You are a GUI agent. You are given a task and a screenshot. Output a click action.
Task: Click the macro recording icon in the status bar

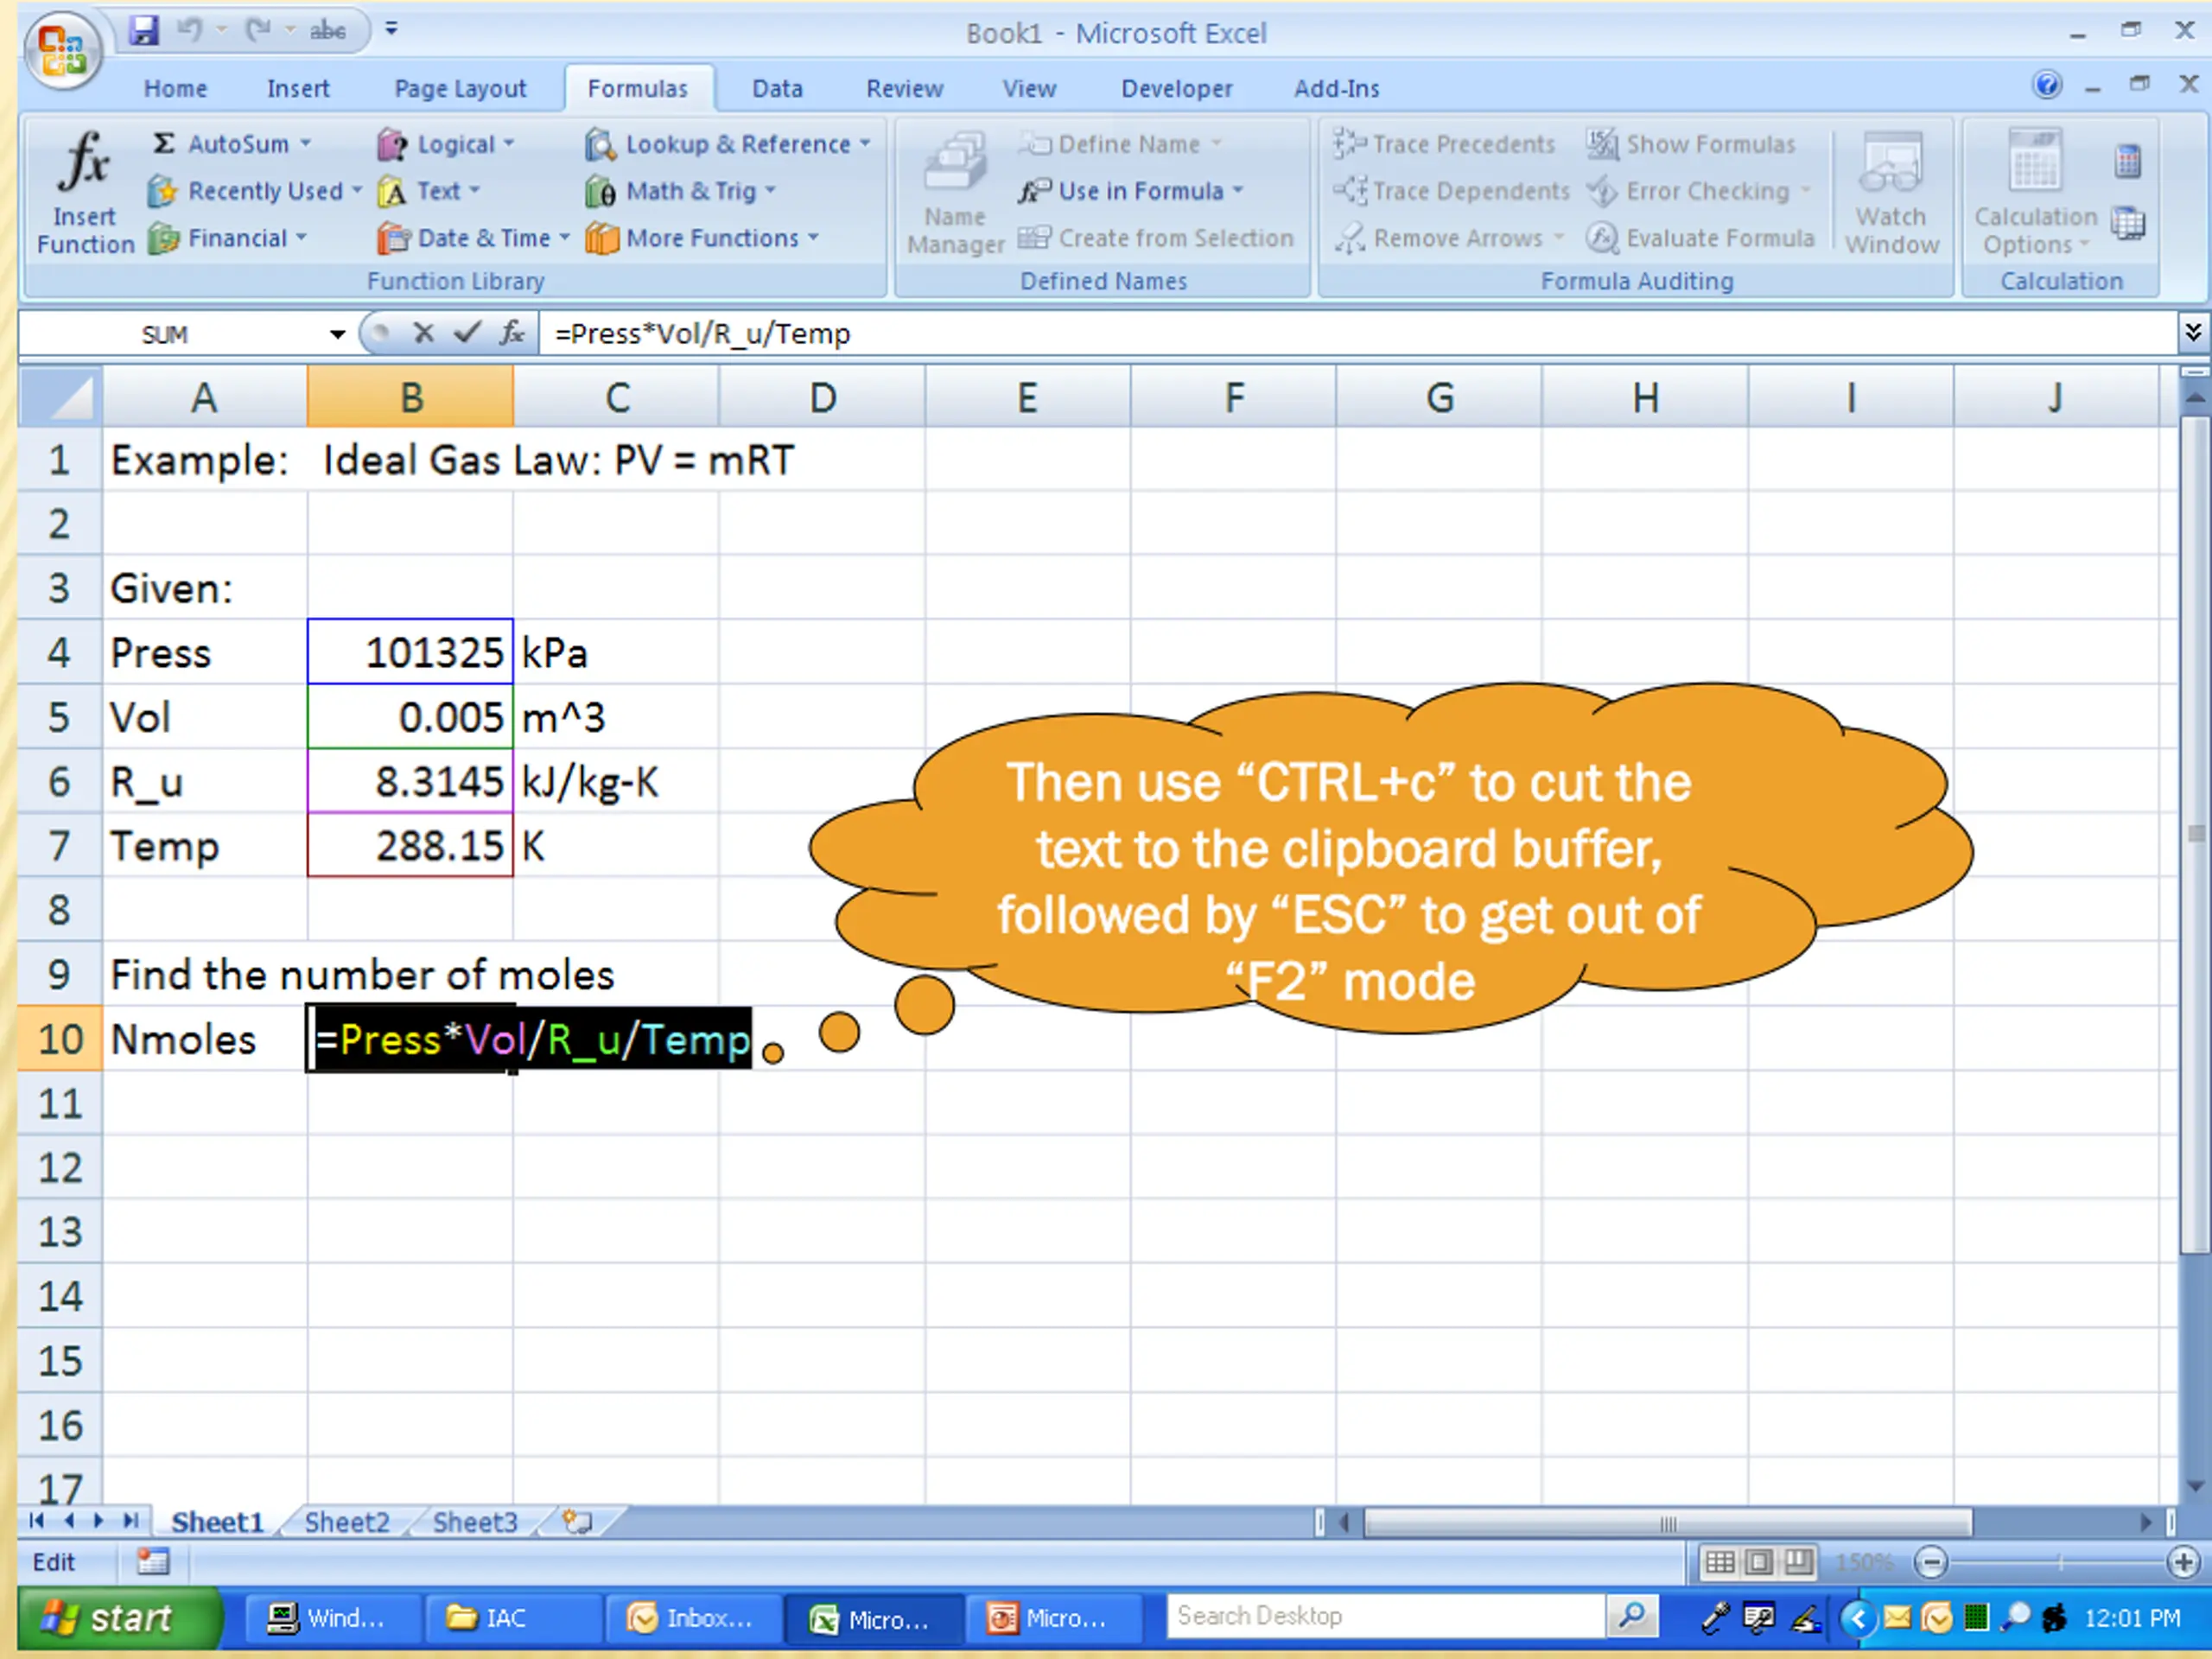pos(153,1562)
